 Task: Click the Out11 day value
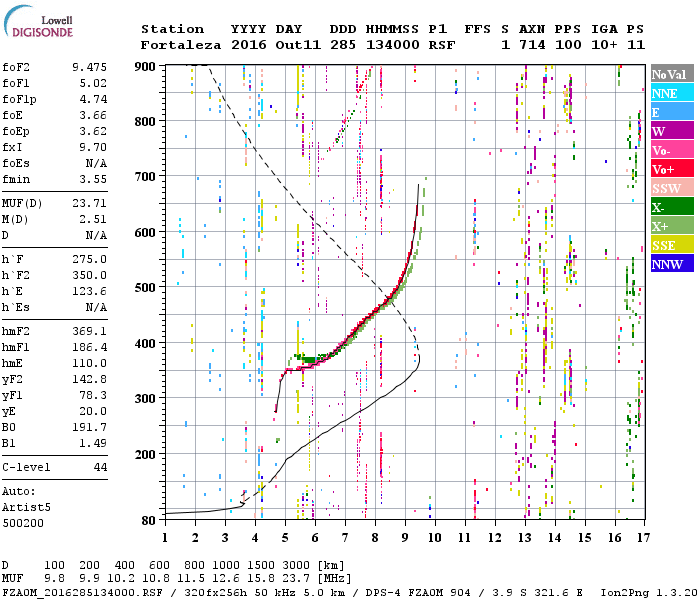click(298, 45)
